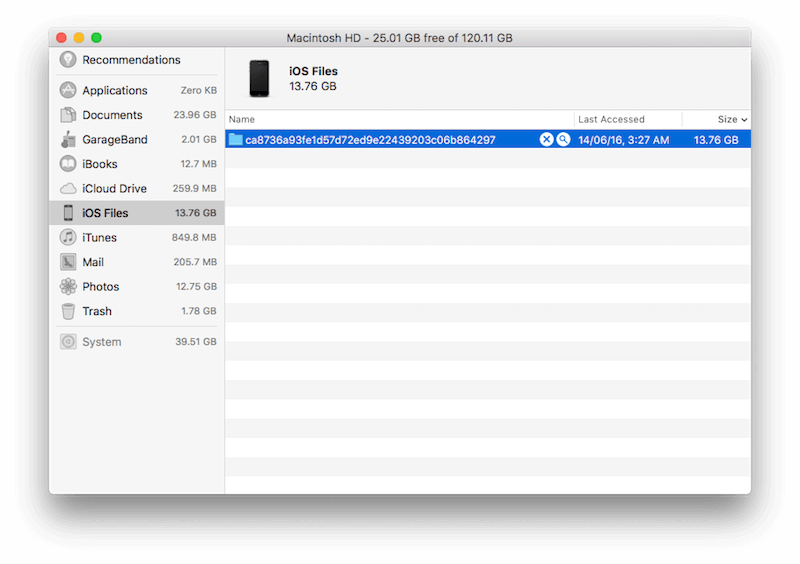Screen dimensions: 800x564
Task: Choose the System sidebar entry
Action: coord(102,342)
